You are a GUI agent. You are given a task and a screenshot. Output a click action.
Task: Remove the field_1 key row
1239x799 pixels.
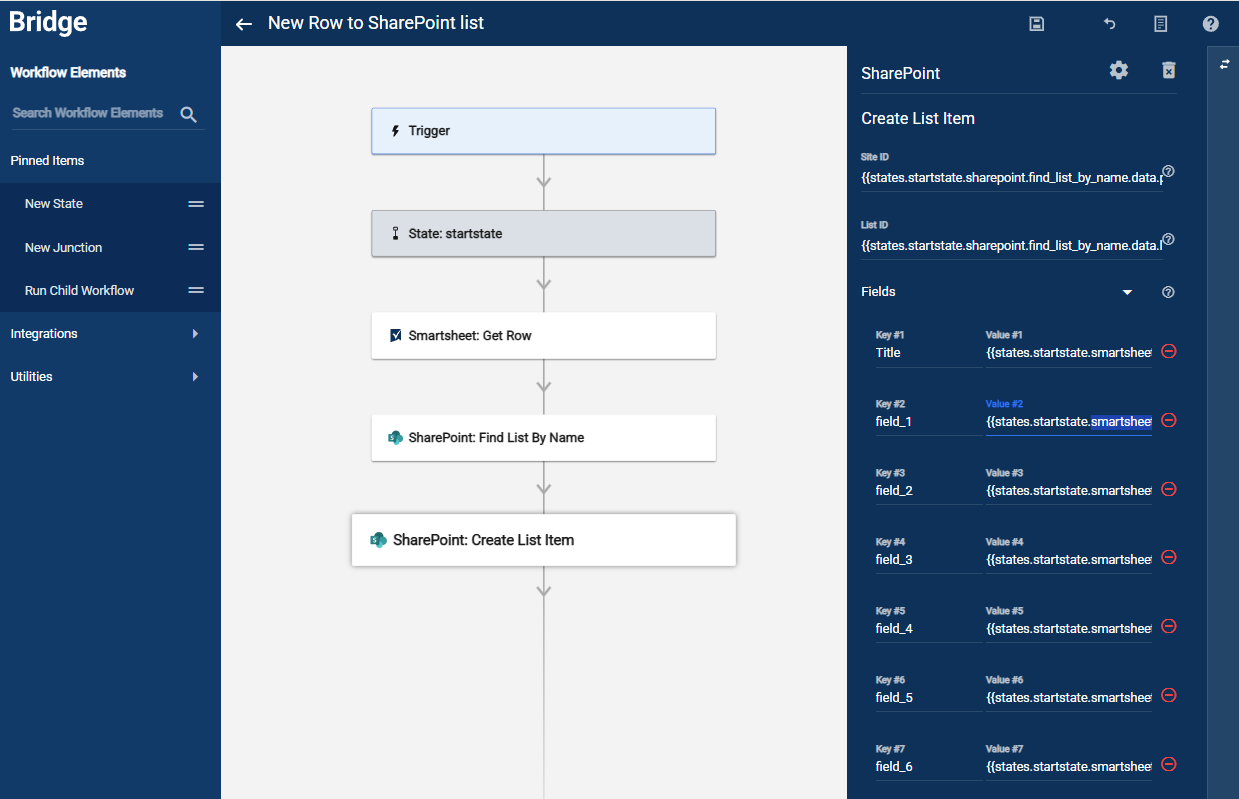point(1169,421)
